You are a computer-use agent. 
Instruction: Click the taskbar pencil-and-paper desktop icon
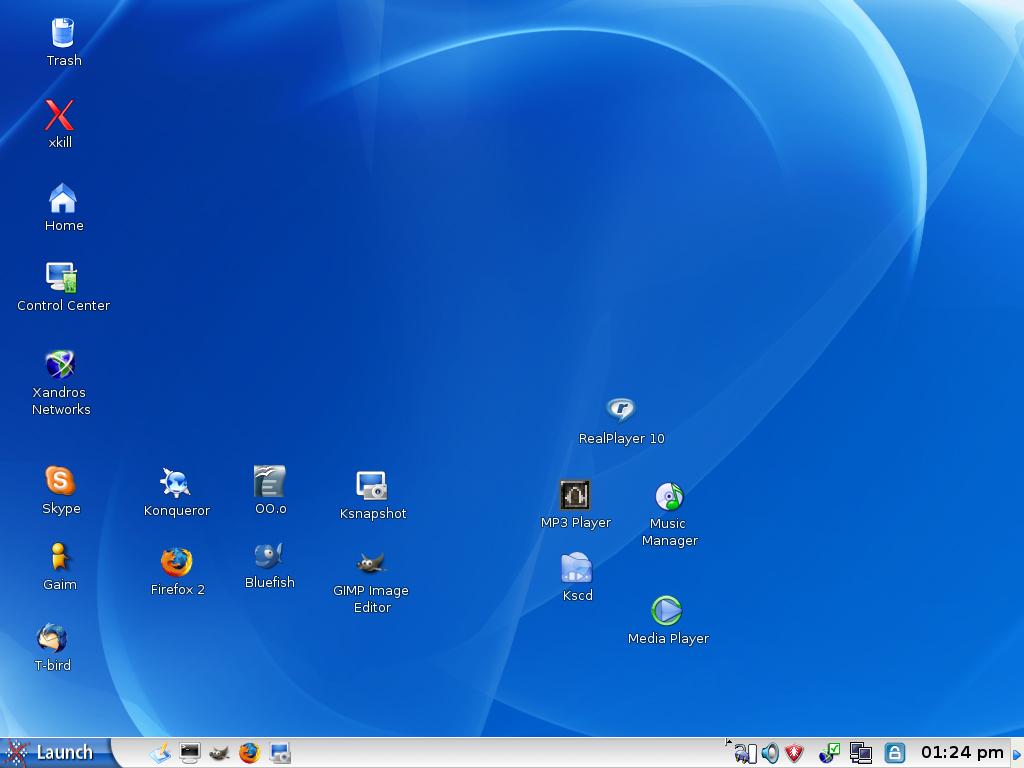pos(159,753)
